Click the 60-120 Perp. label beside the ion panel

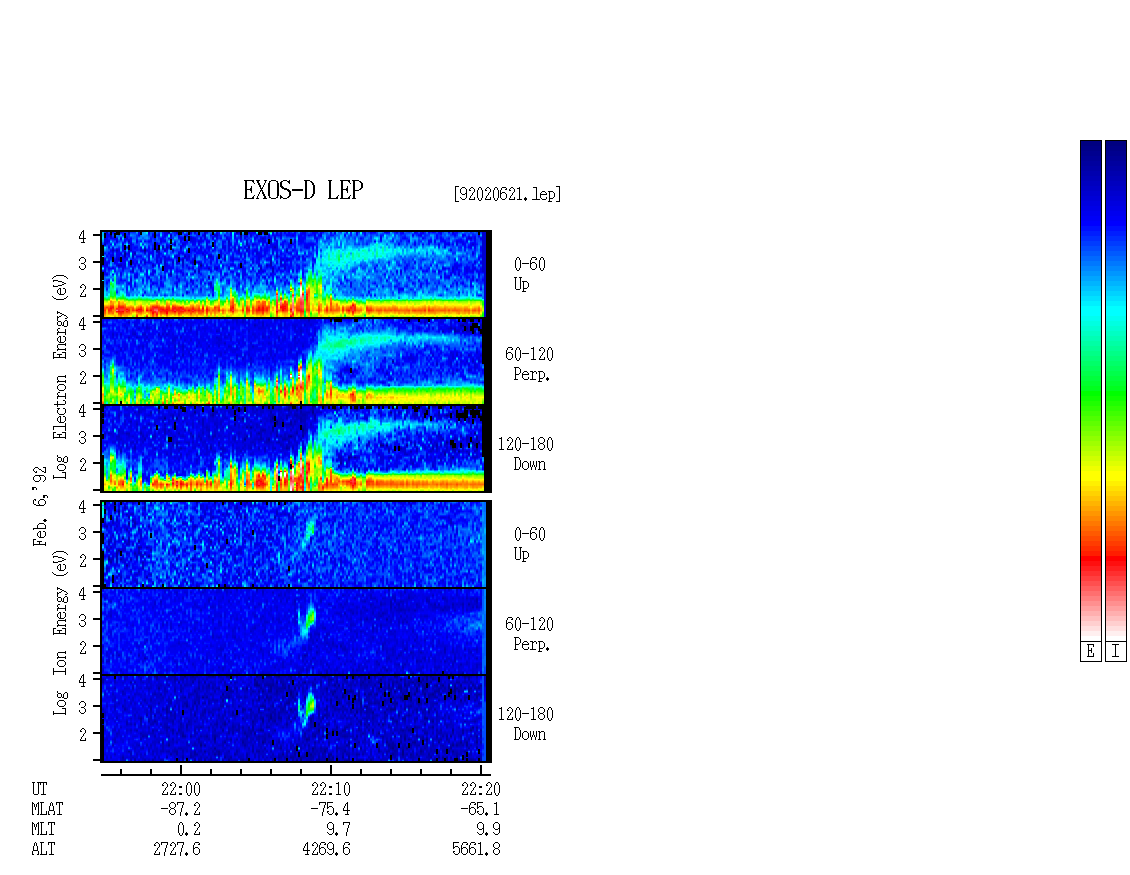(x=529, y=634)
